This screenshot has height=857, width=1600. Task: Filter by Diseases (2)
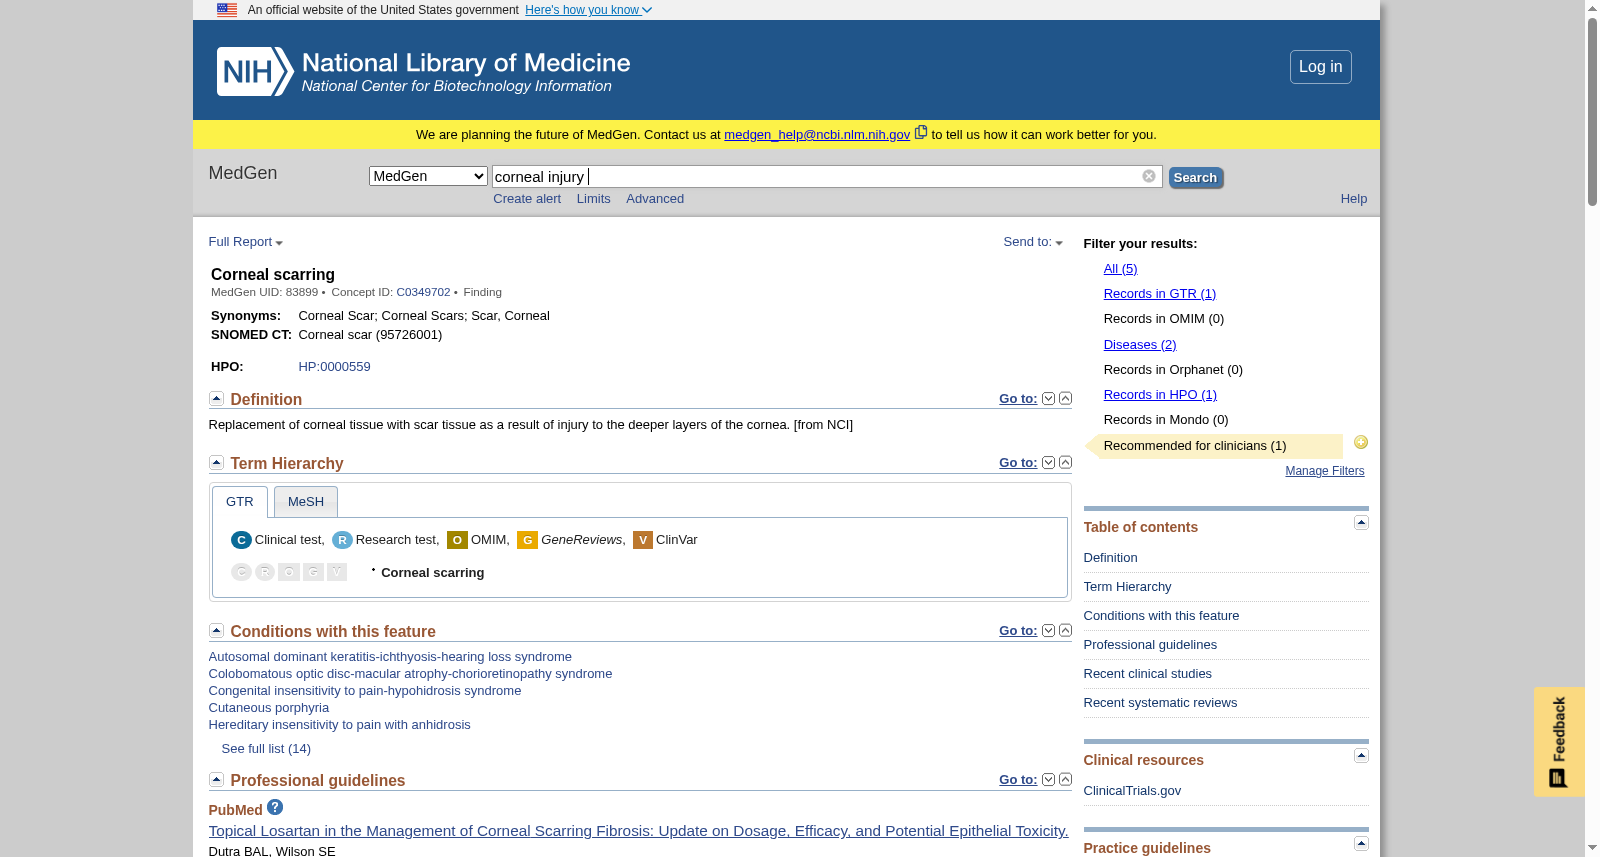tap(1140, 345)
